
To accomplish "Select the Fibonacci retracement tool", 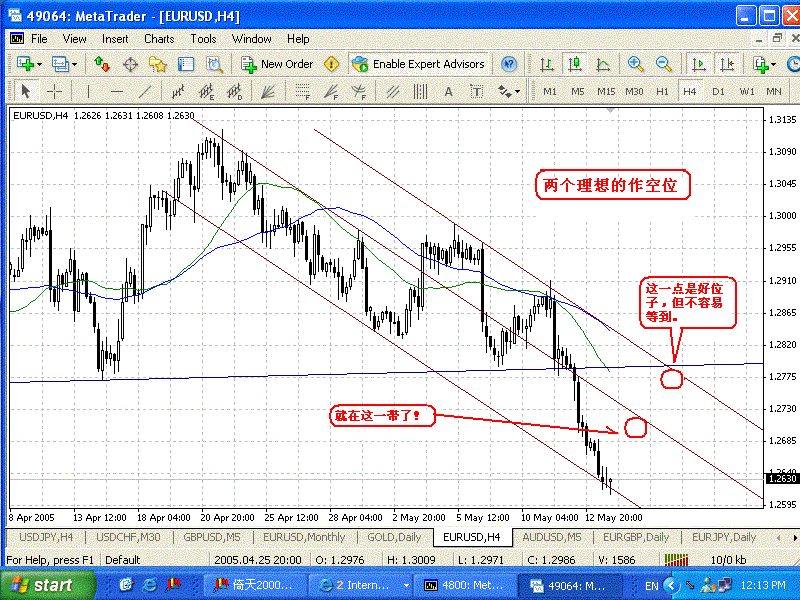I will tap(303, 92).
